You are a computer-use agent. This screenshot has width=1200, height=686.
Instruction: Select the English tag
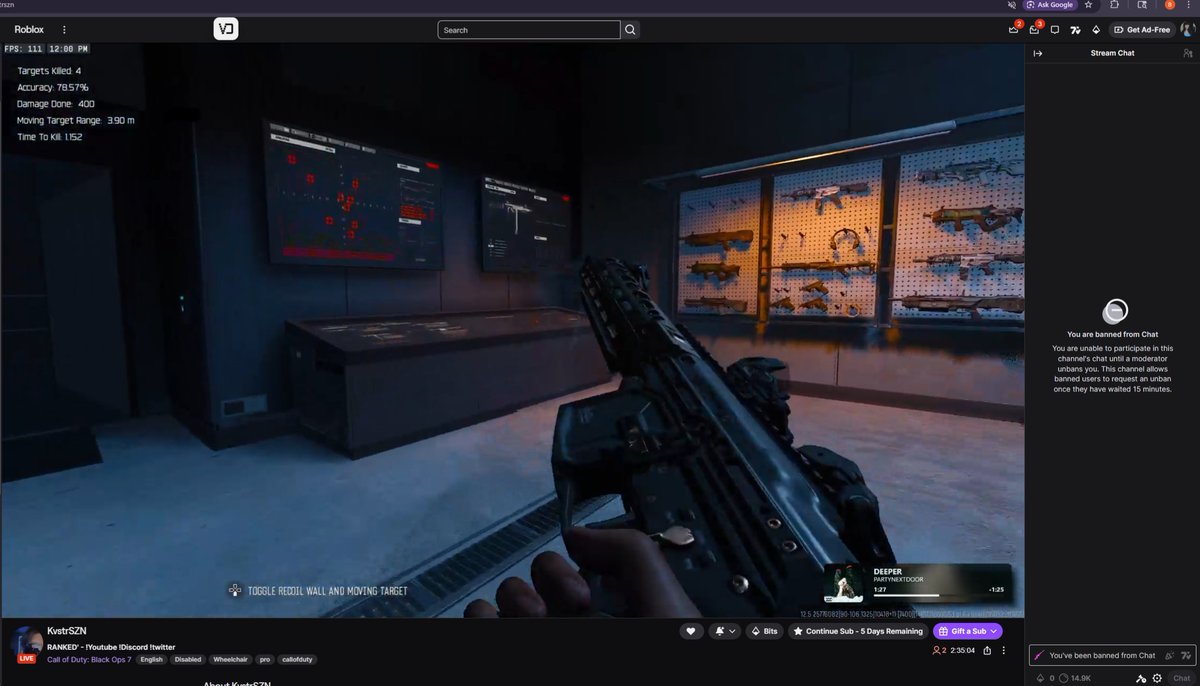pyautogui.click(x=151, y=659)
